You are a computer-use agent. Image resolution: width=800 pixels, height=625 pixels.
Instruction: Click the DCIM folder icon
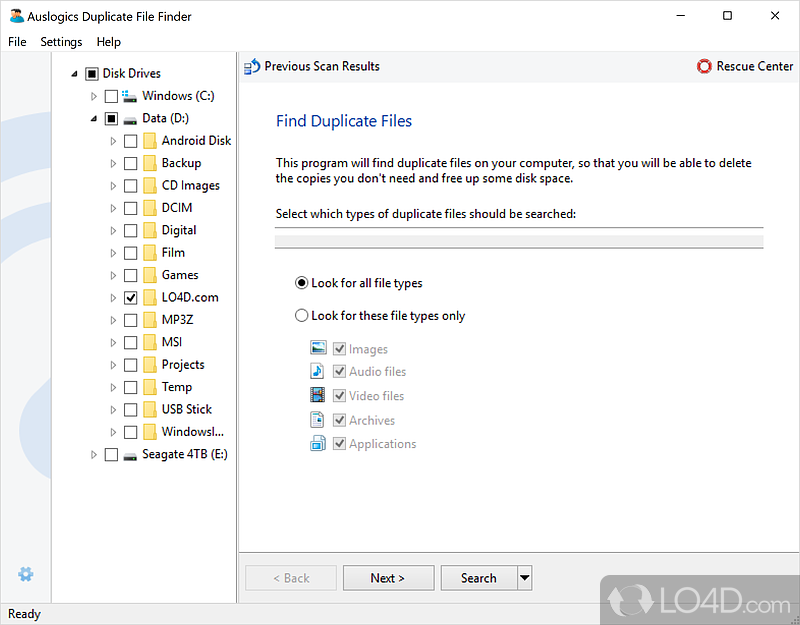[149, 208]
